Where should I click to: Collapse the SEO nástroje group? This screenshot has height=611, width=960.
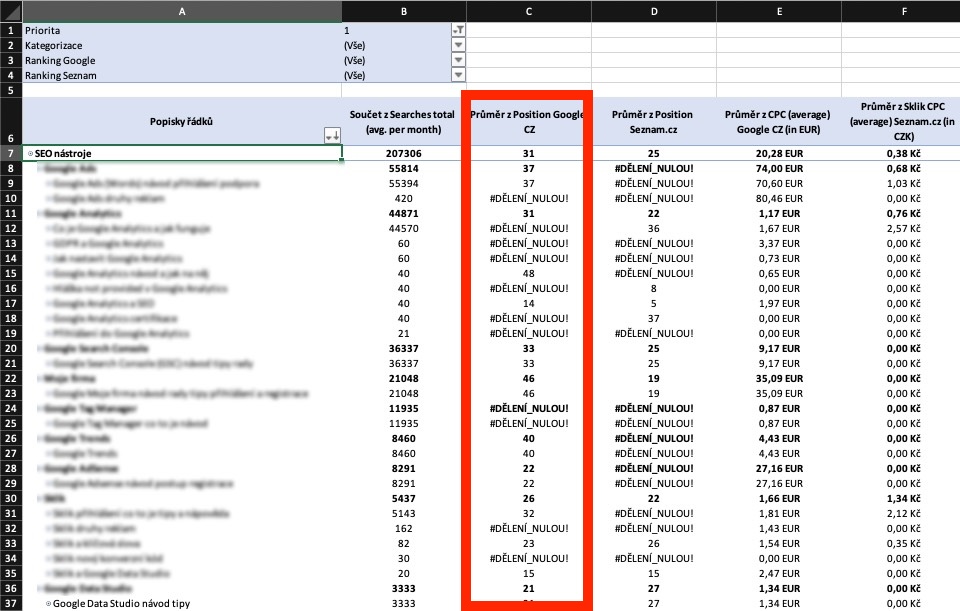click(30, 154)
